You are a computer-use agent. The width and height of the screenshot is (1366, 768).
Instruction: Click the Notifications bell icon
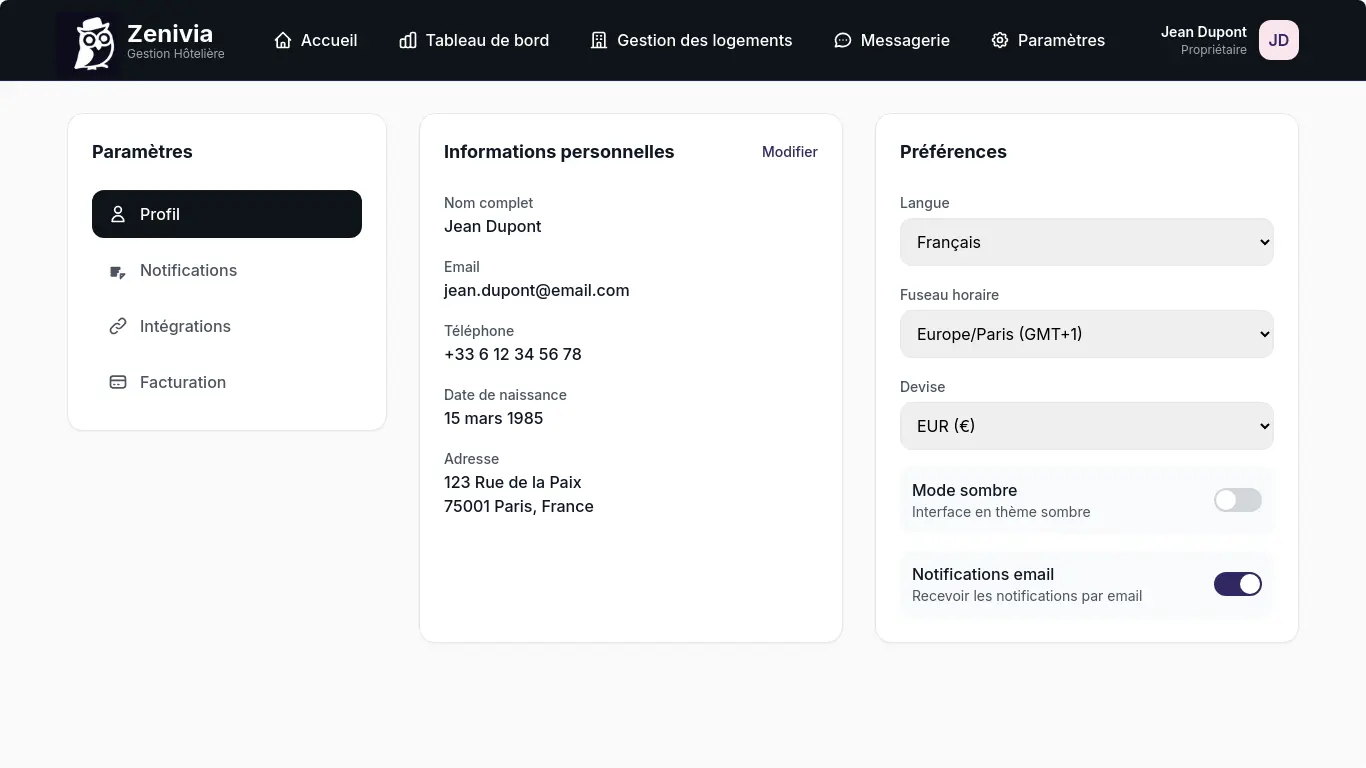point(117,270)
